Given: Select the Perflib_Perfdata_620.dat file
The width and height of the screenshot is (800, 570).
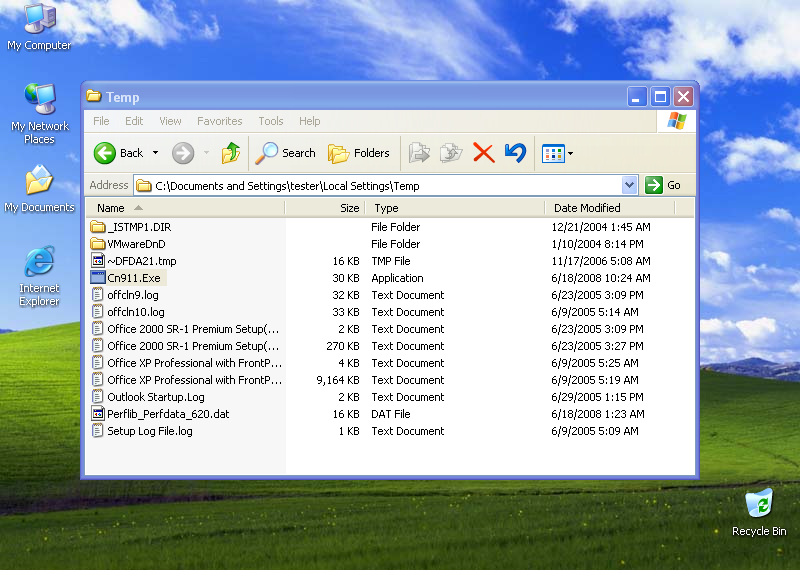Looking at the screenshot, I should click(x=167, y=414).
